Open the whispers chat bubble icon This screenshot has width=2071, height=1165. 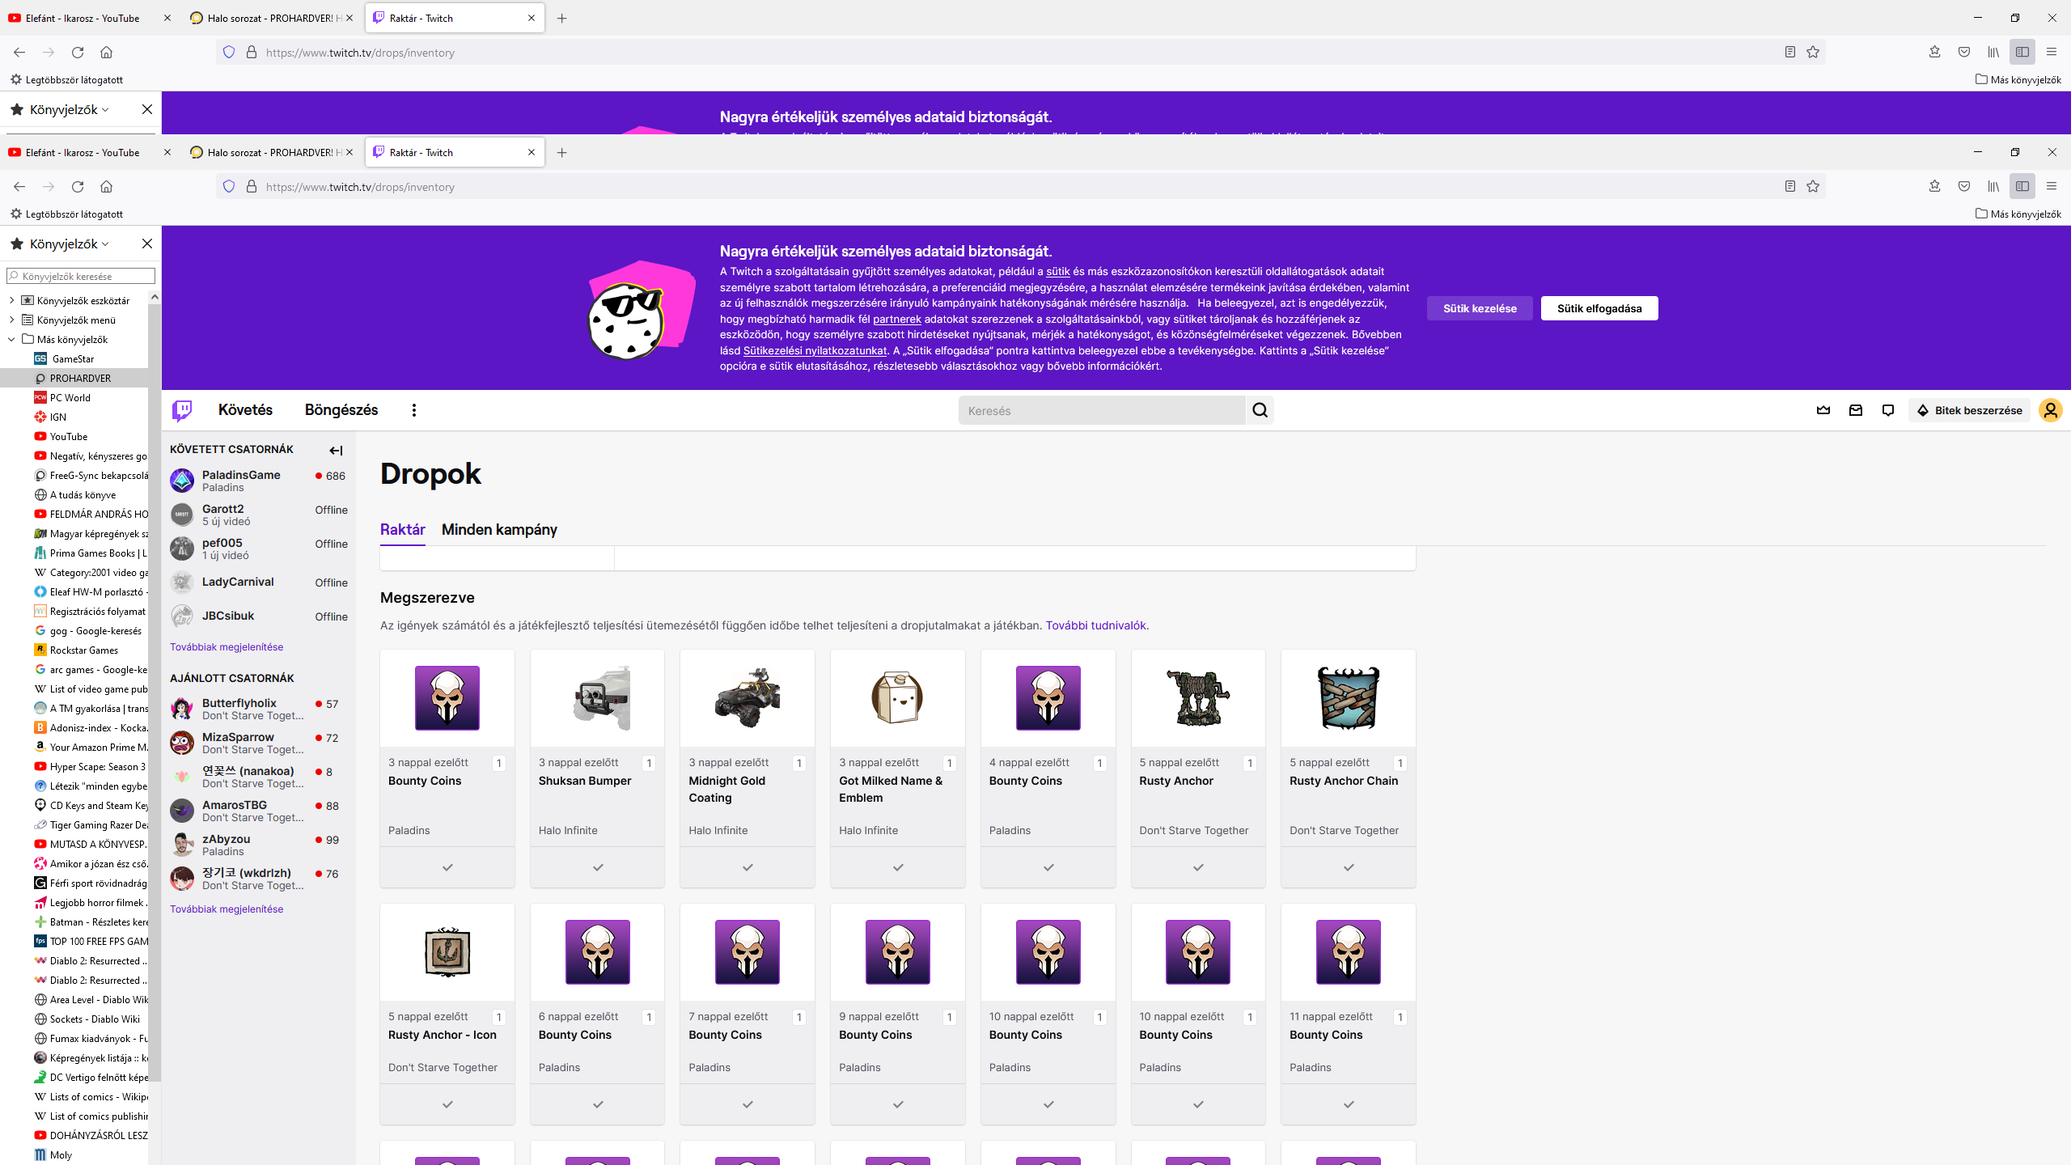coord(1888,410)
